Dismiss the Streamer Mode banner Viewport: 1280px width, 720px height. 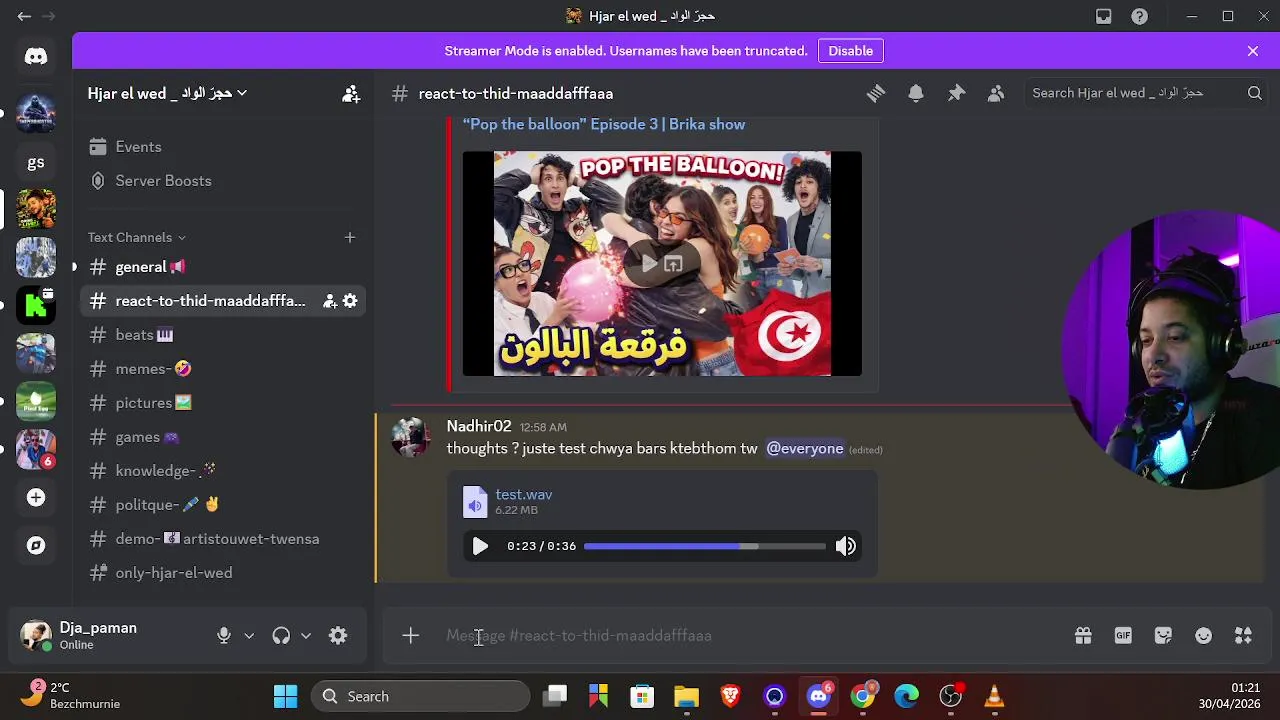click(1253, 51)
